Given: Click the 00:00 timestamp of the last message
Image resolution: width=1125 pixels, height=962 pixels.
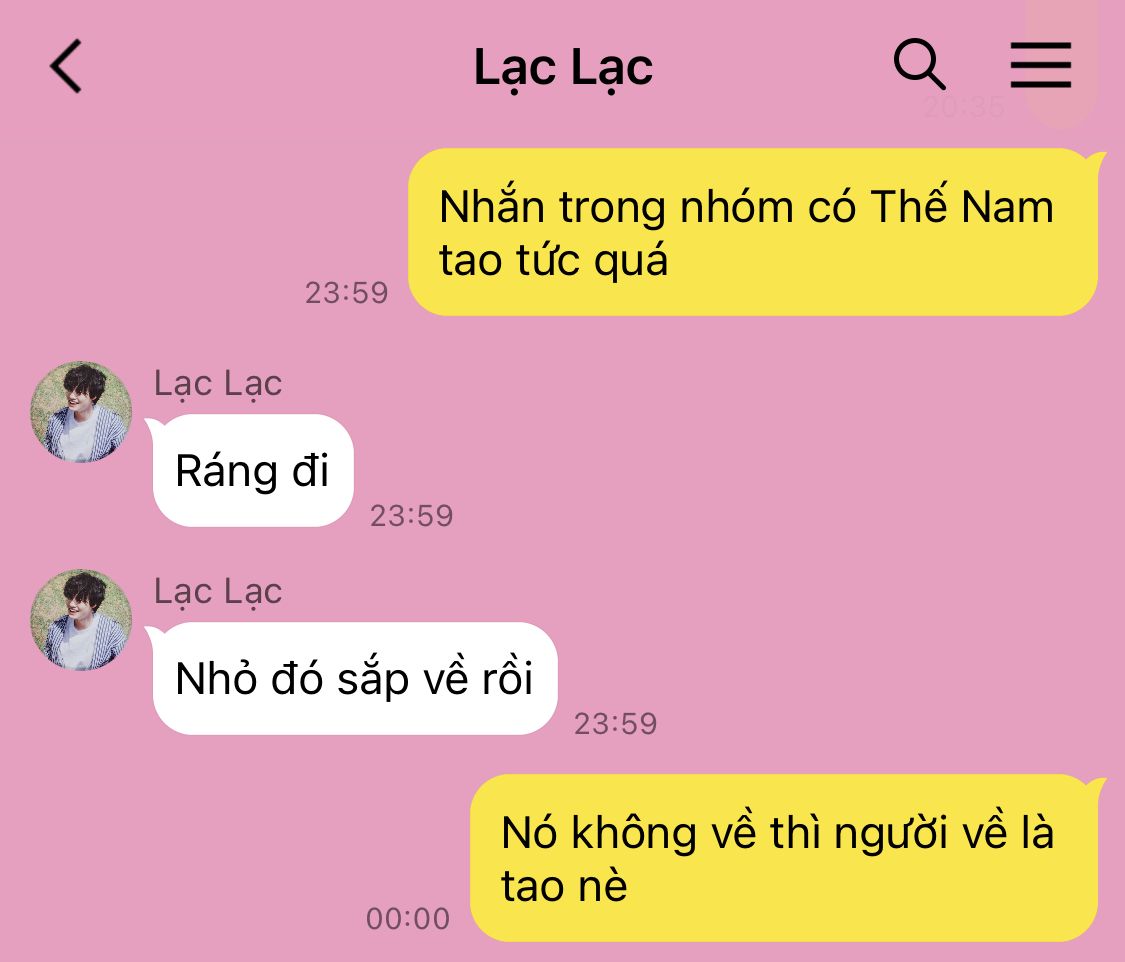Looking at the screenshot, I should point(408,919).
